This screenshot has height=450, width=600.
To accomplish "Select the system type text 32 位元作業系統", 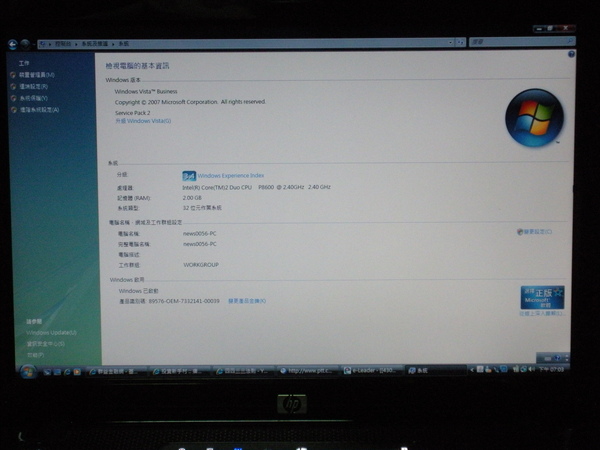I will [x=202, y=208].
